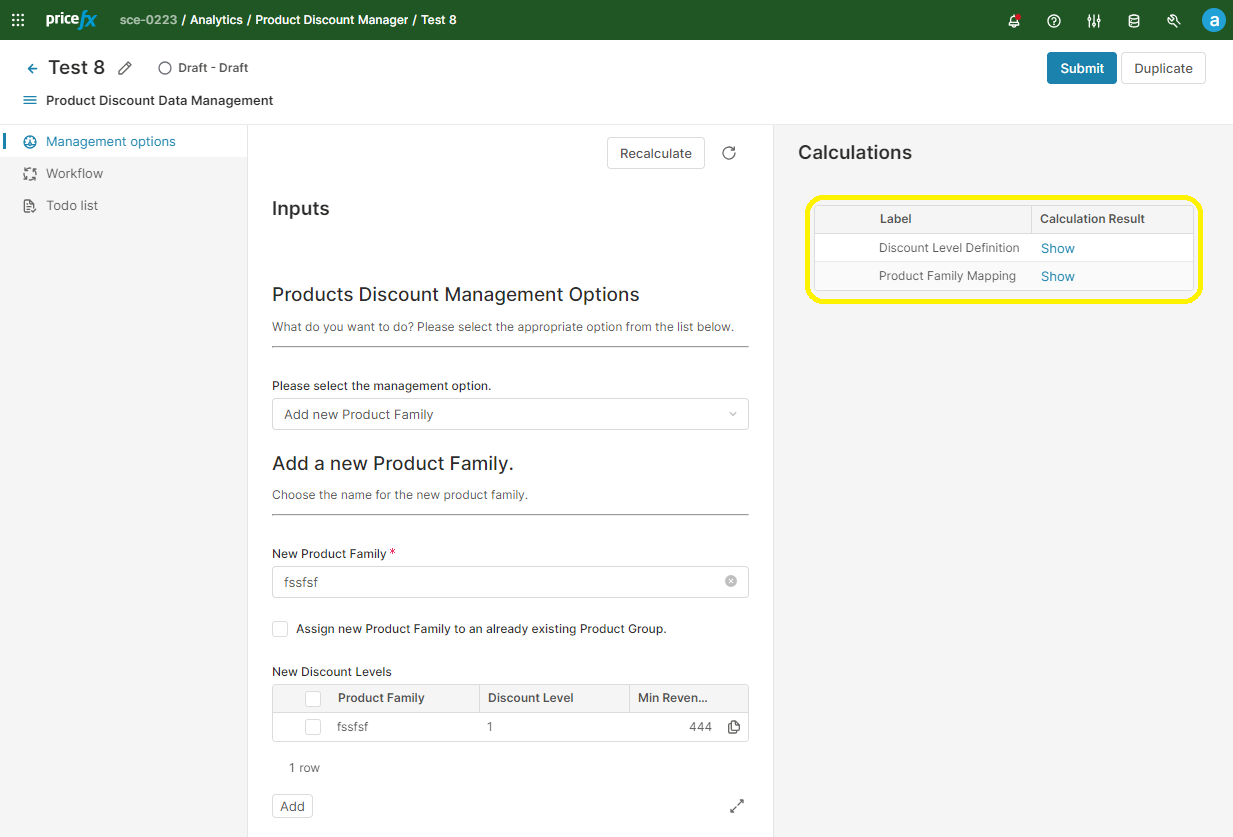Go to Product Discount Manager breadcrumb

tap(332, 20)
